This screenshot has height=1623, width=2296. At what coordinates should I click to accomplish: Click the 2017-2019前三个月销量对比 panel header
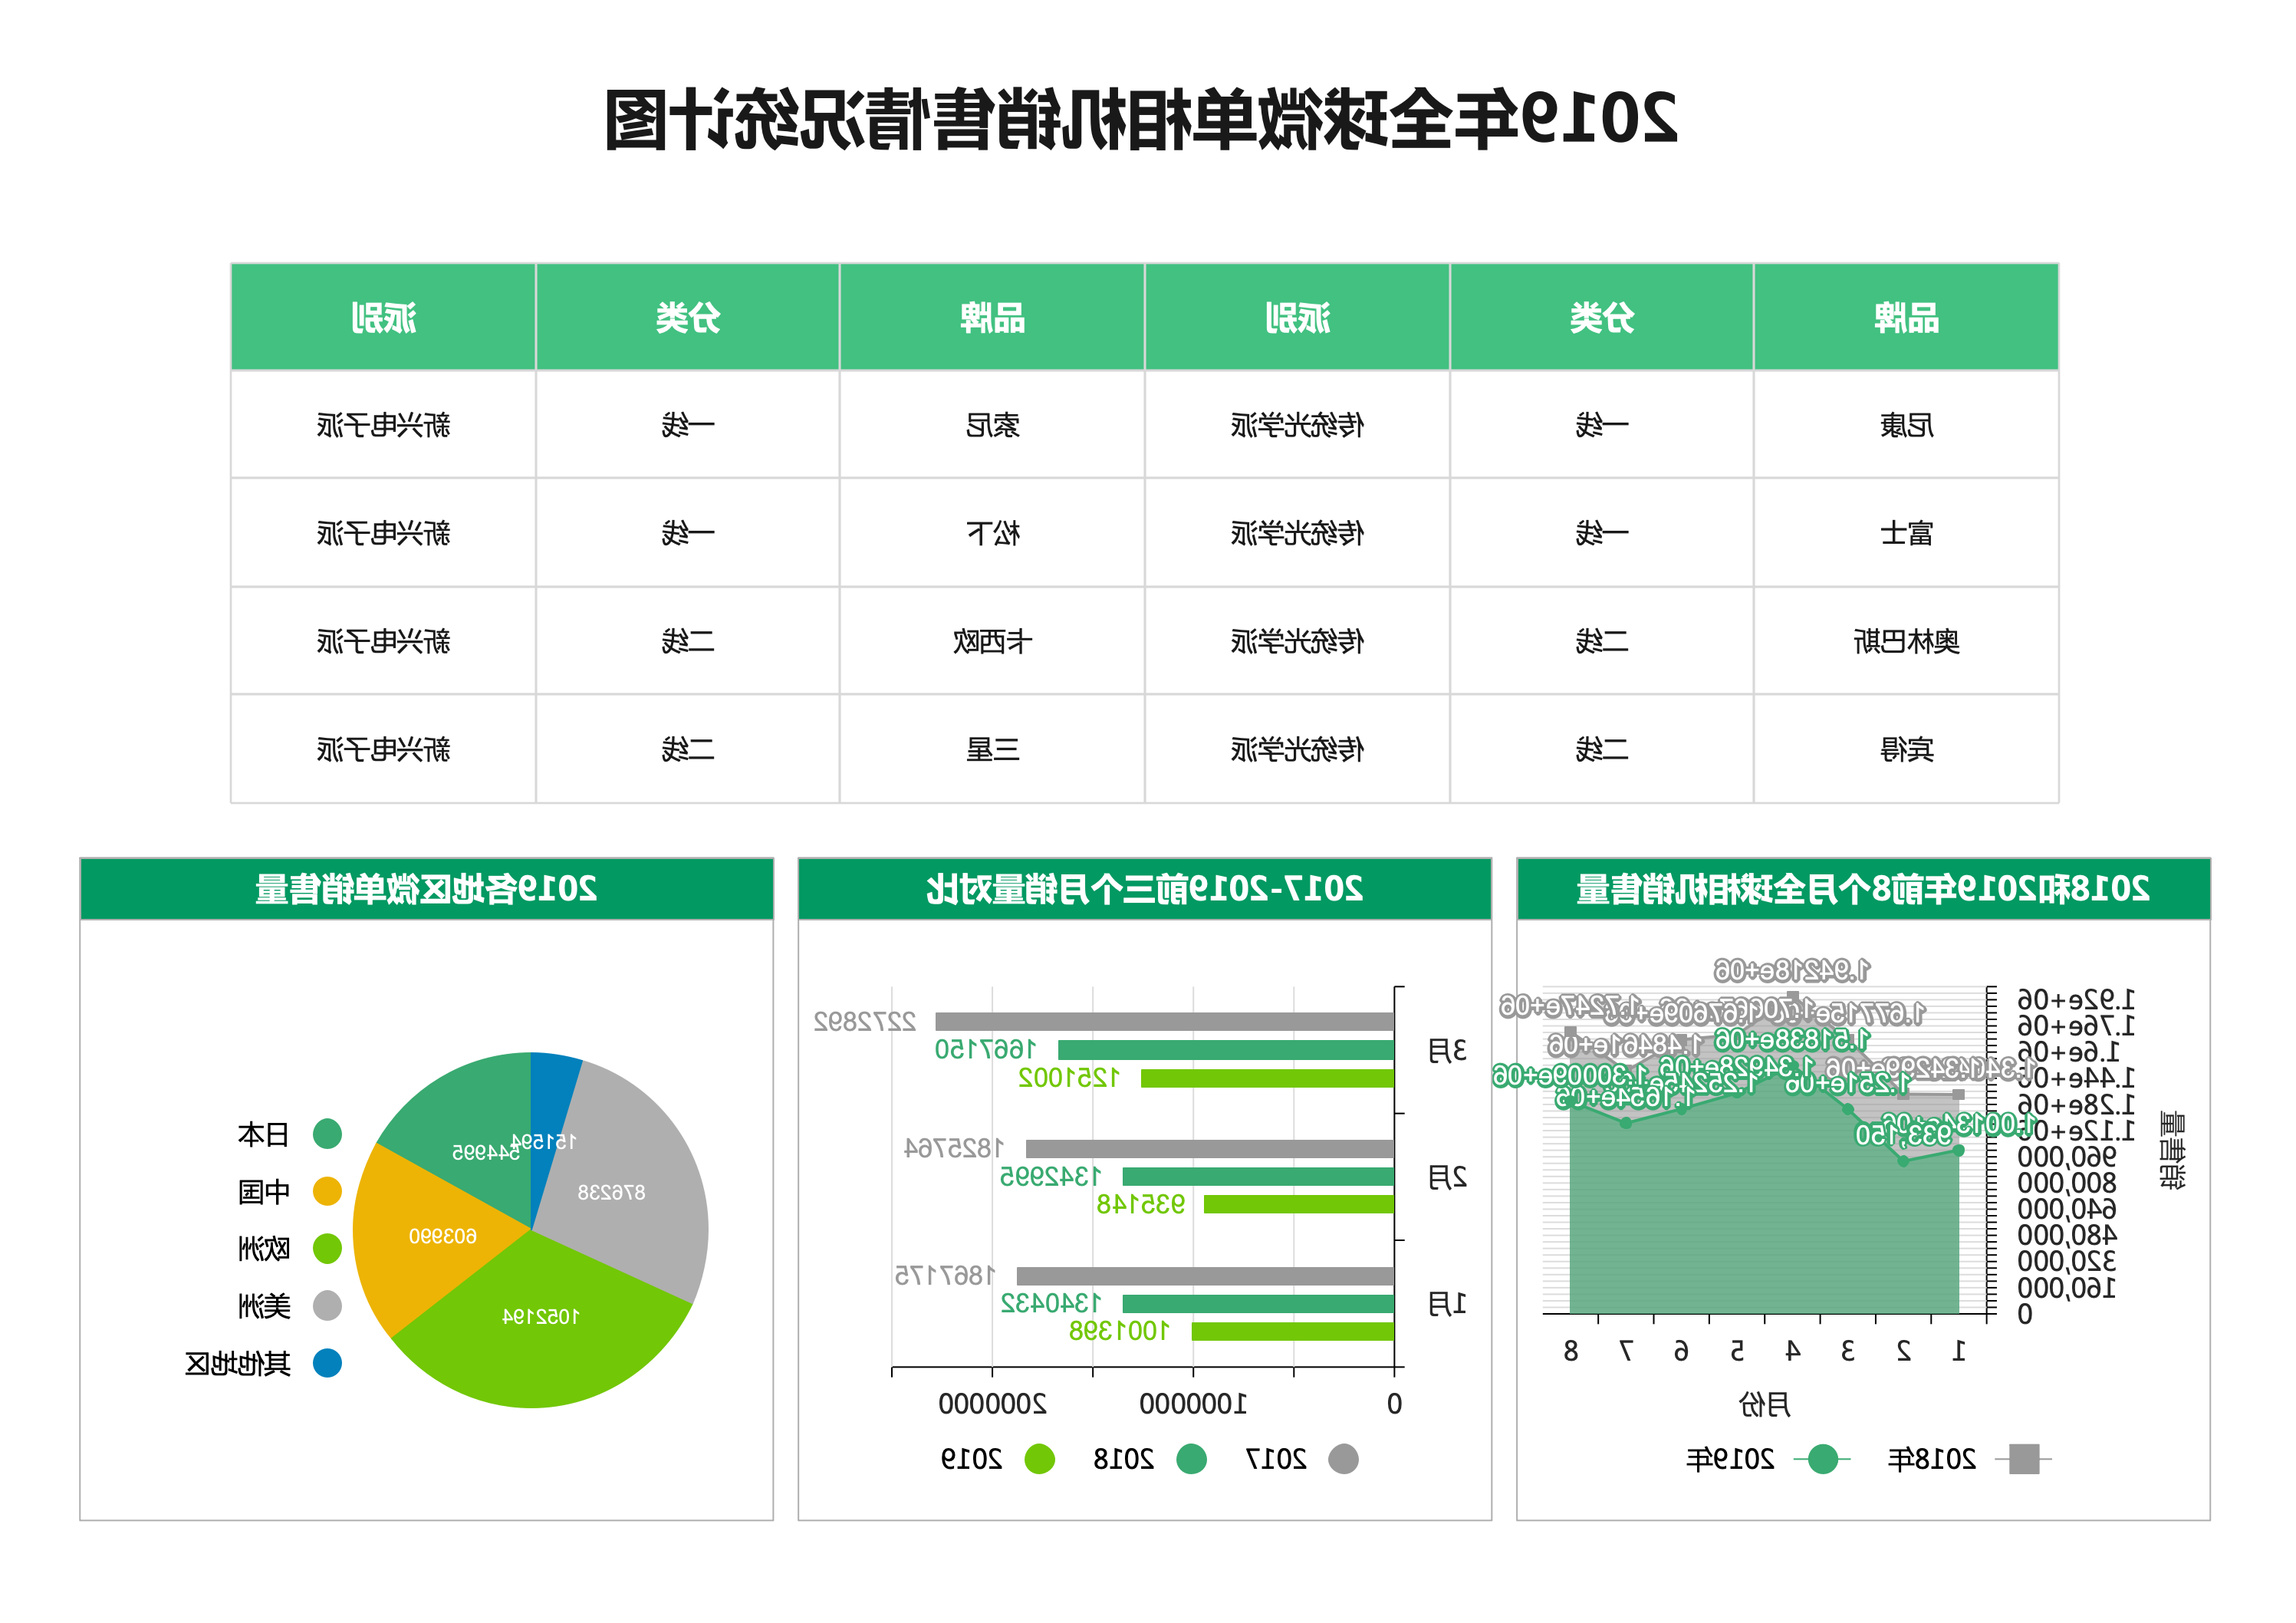coord(1144,888)
